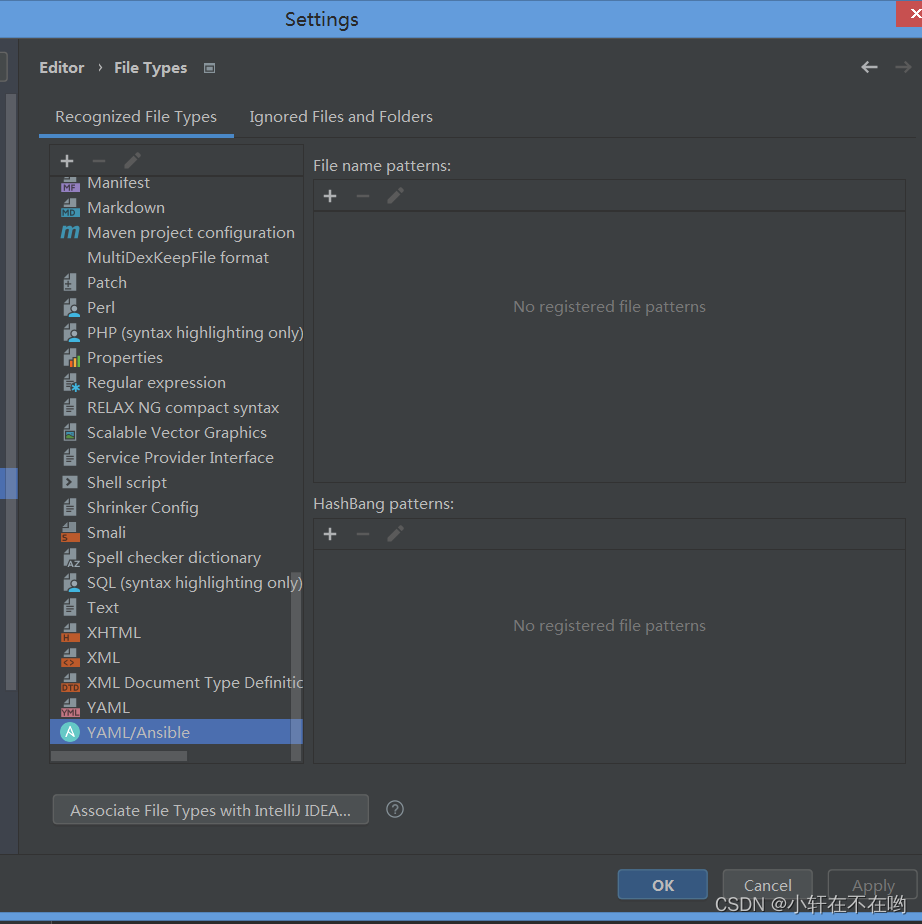Click the back navigation arrow
The image size is (922, 924).
(868, 67)
